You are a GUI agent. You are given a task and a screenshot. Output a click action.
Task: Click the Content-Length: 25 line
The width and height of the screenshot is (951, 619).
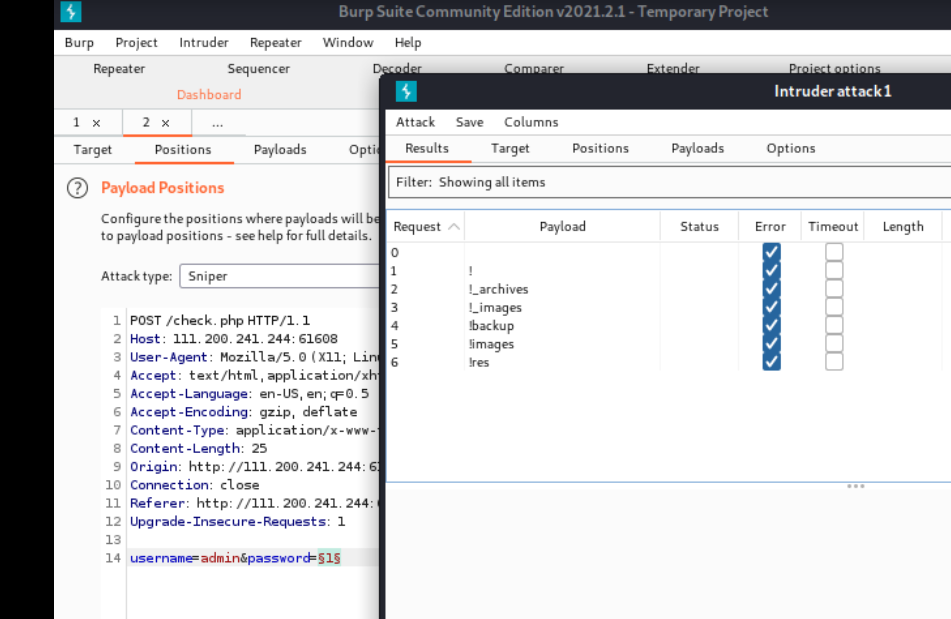pyautogui.click(x=198, y=449)
